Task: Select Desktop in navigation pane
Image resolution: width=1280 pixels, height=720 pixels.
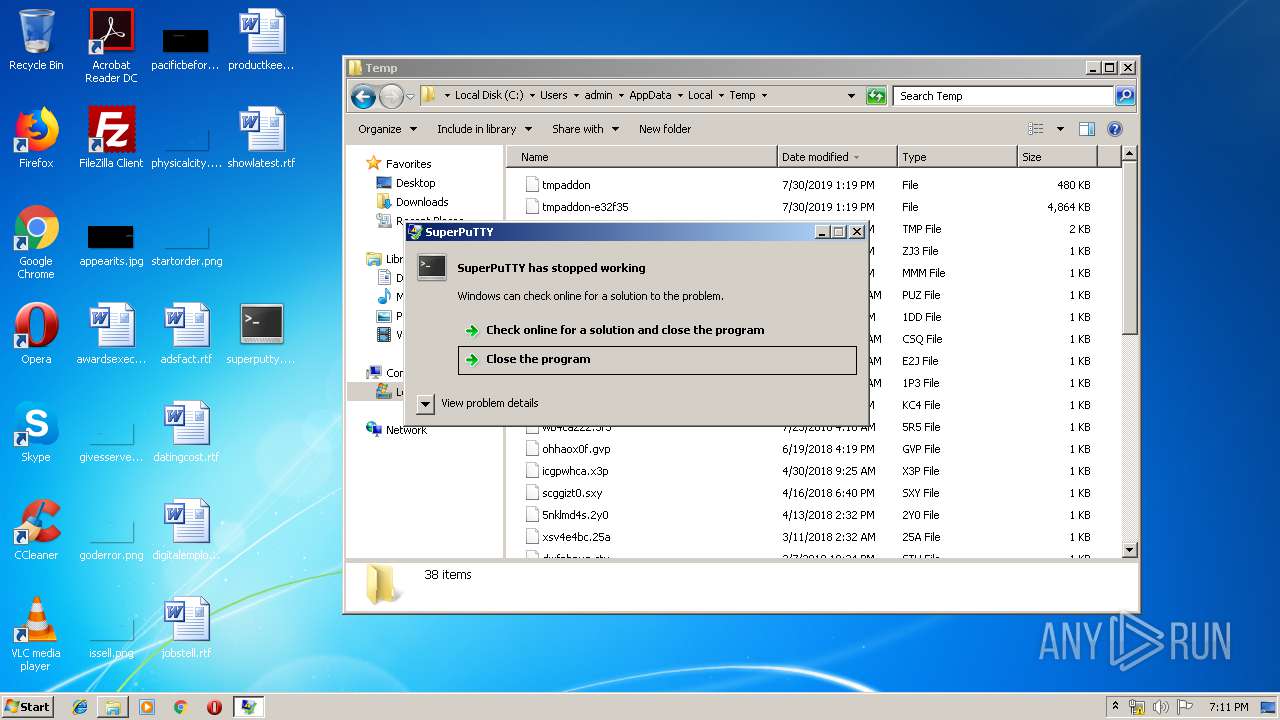Action: (415, 183)
